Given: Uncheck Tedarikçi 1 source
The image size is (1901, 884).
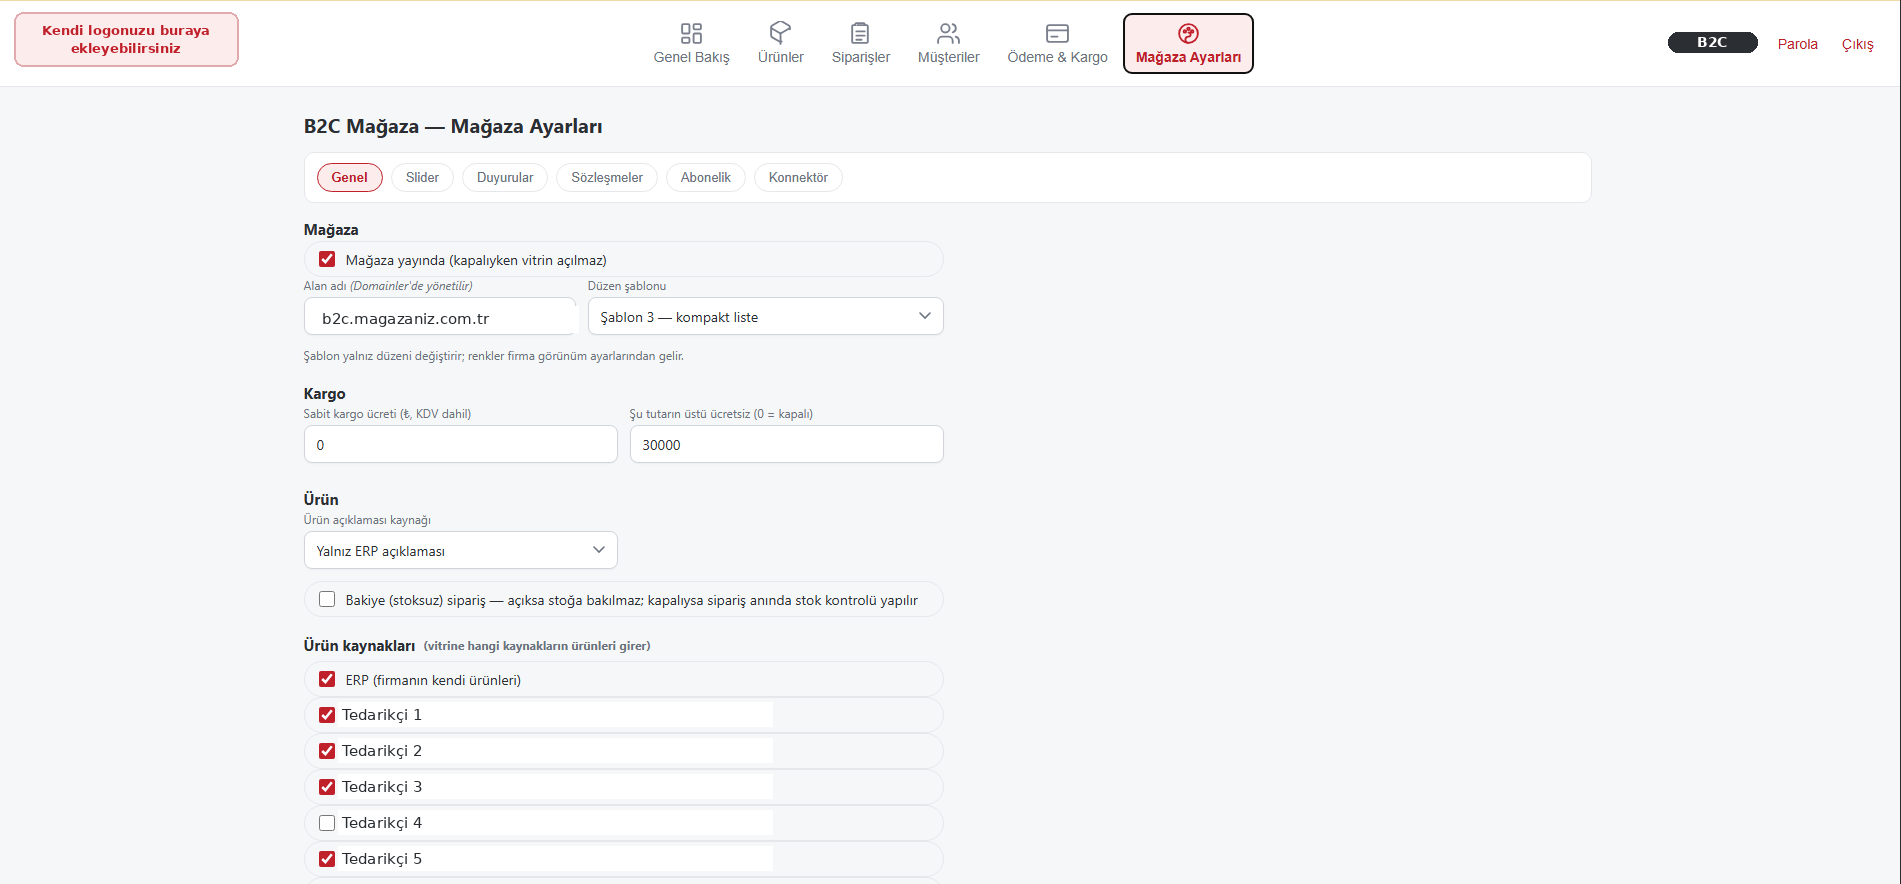Looking at the screenshot, I should point(327,715).
